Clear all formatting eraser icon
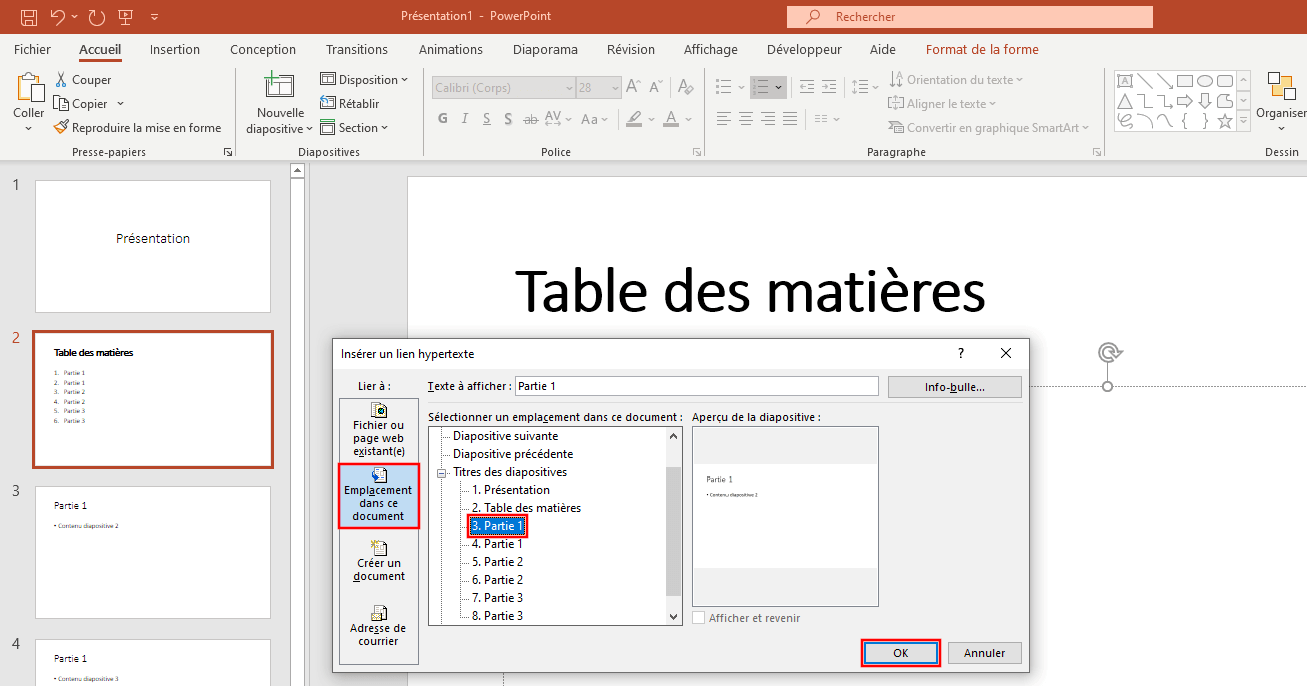Image resolution: width=1307 pixels, height=686 pixels. [x=686, y=88]
